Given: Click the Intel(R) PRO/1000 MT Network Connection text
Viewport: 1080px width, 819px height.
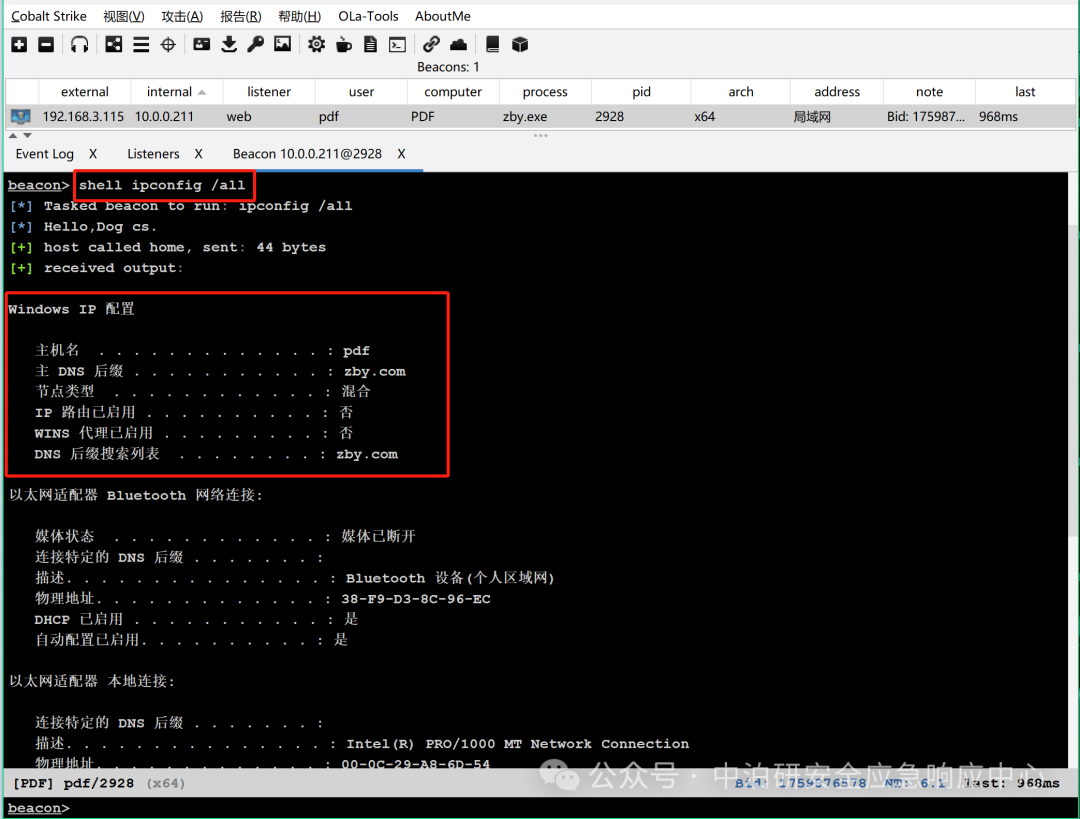Looking at the screenshot, I should pos(517,744).
